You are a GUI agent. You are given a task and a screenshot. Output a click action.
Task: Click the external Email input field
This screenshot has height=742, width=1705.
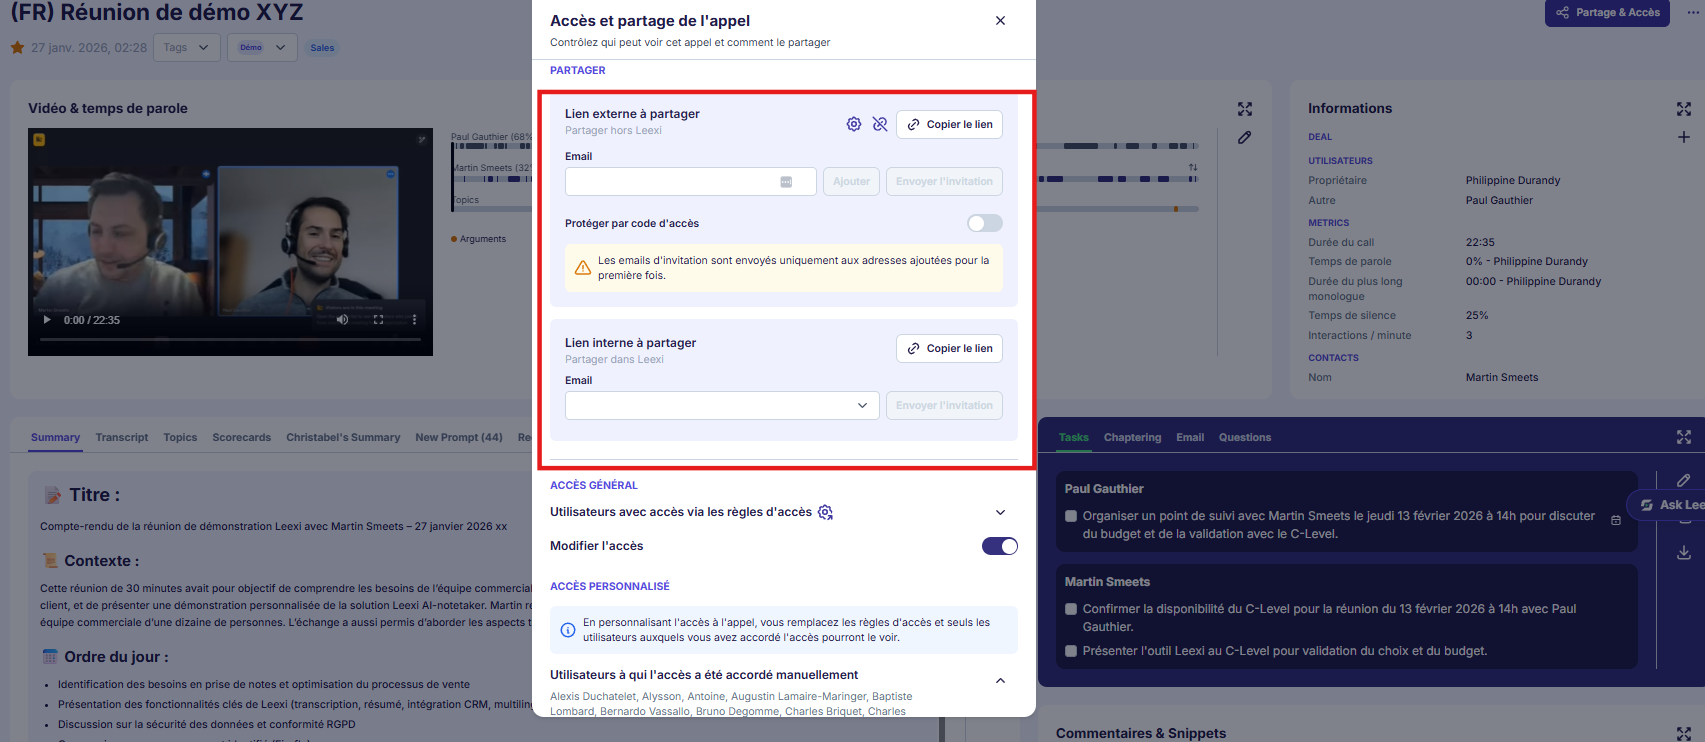coord(690,181)
